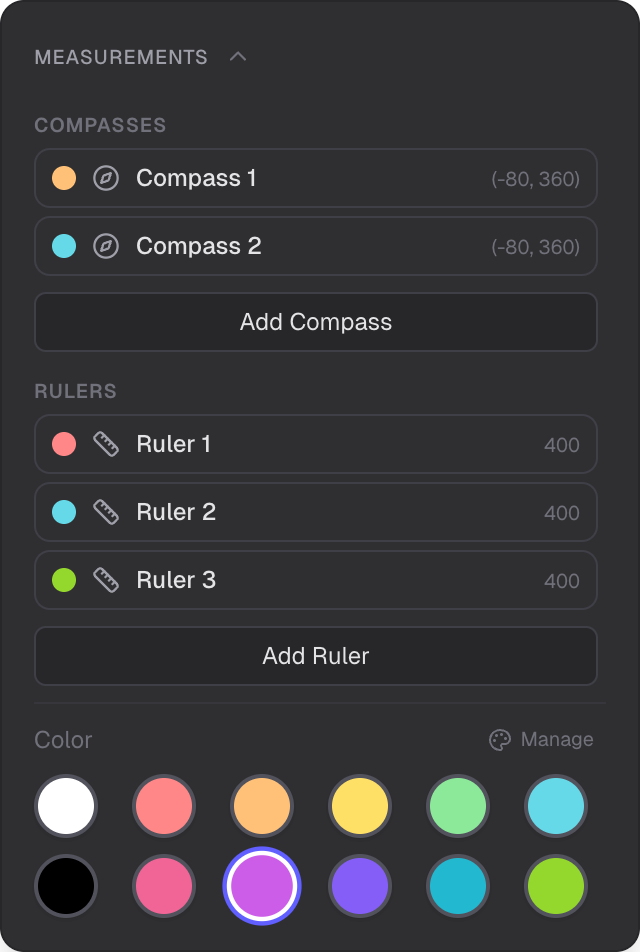Click the green color dot of Ruler 3
640x952 pixels.
click(x=64, y=580)
